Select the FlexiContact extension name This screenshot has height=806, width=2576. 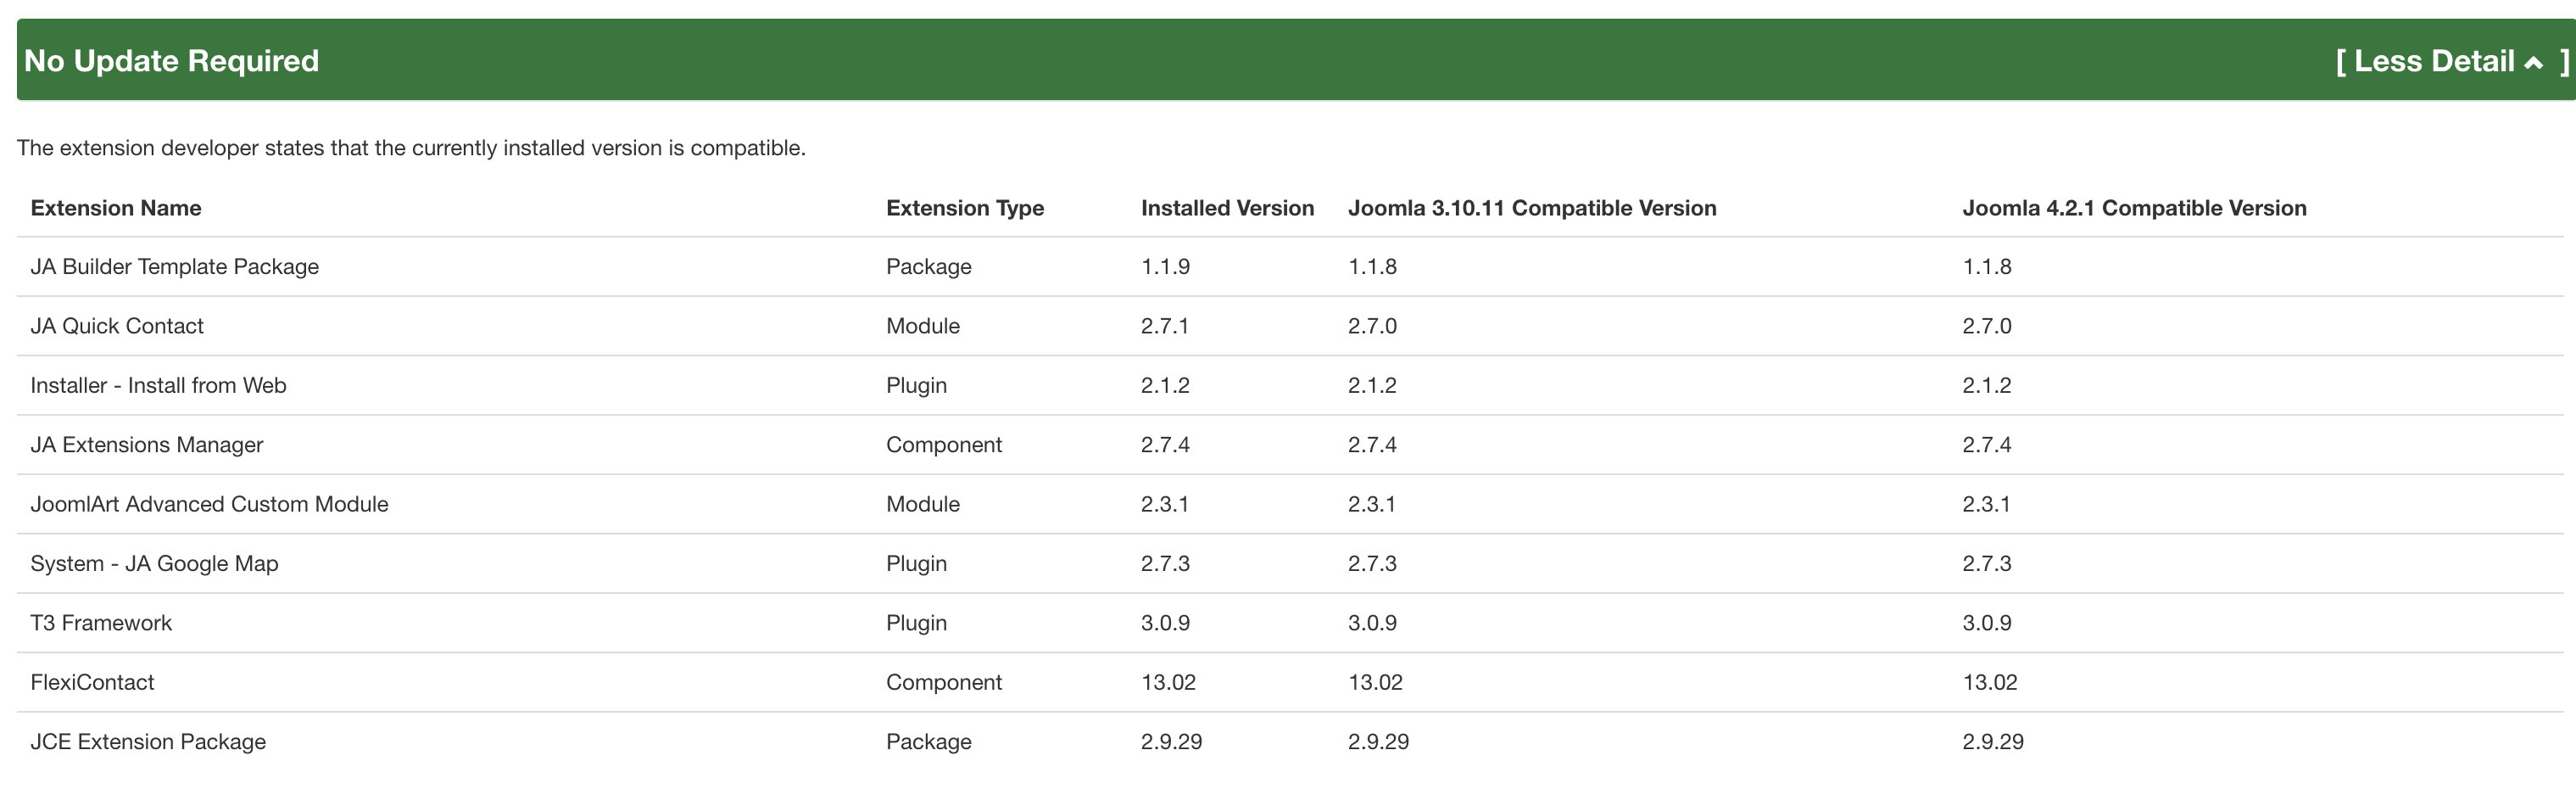[92, 682]
